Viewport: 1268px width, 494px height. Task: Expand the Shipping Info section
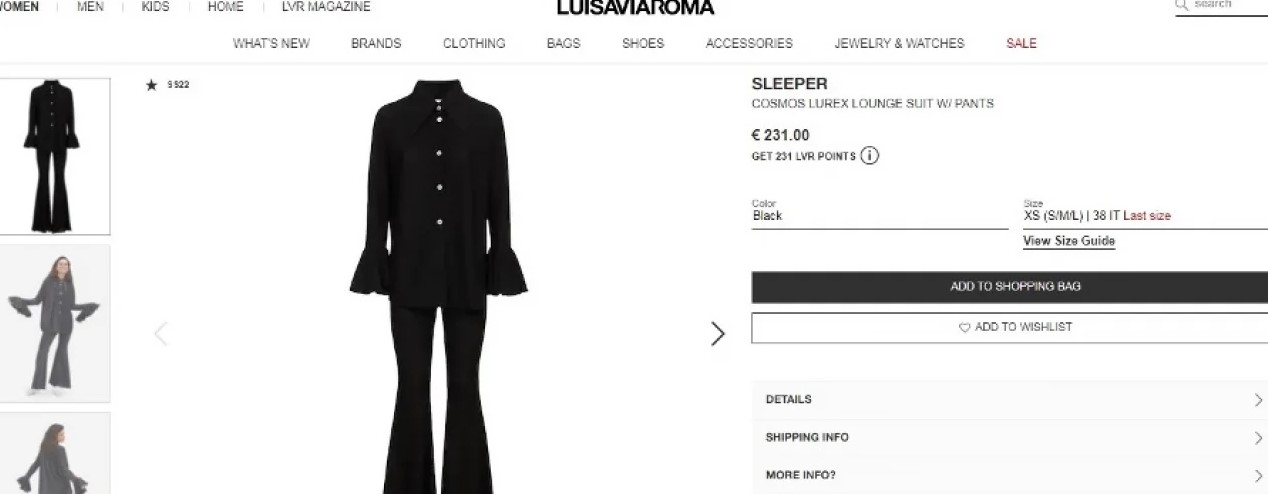point(1009,438)
